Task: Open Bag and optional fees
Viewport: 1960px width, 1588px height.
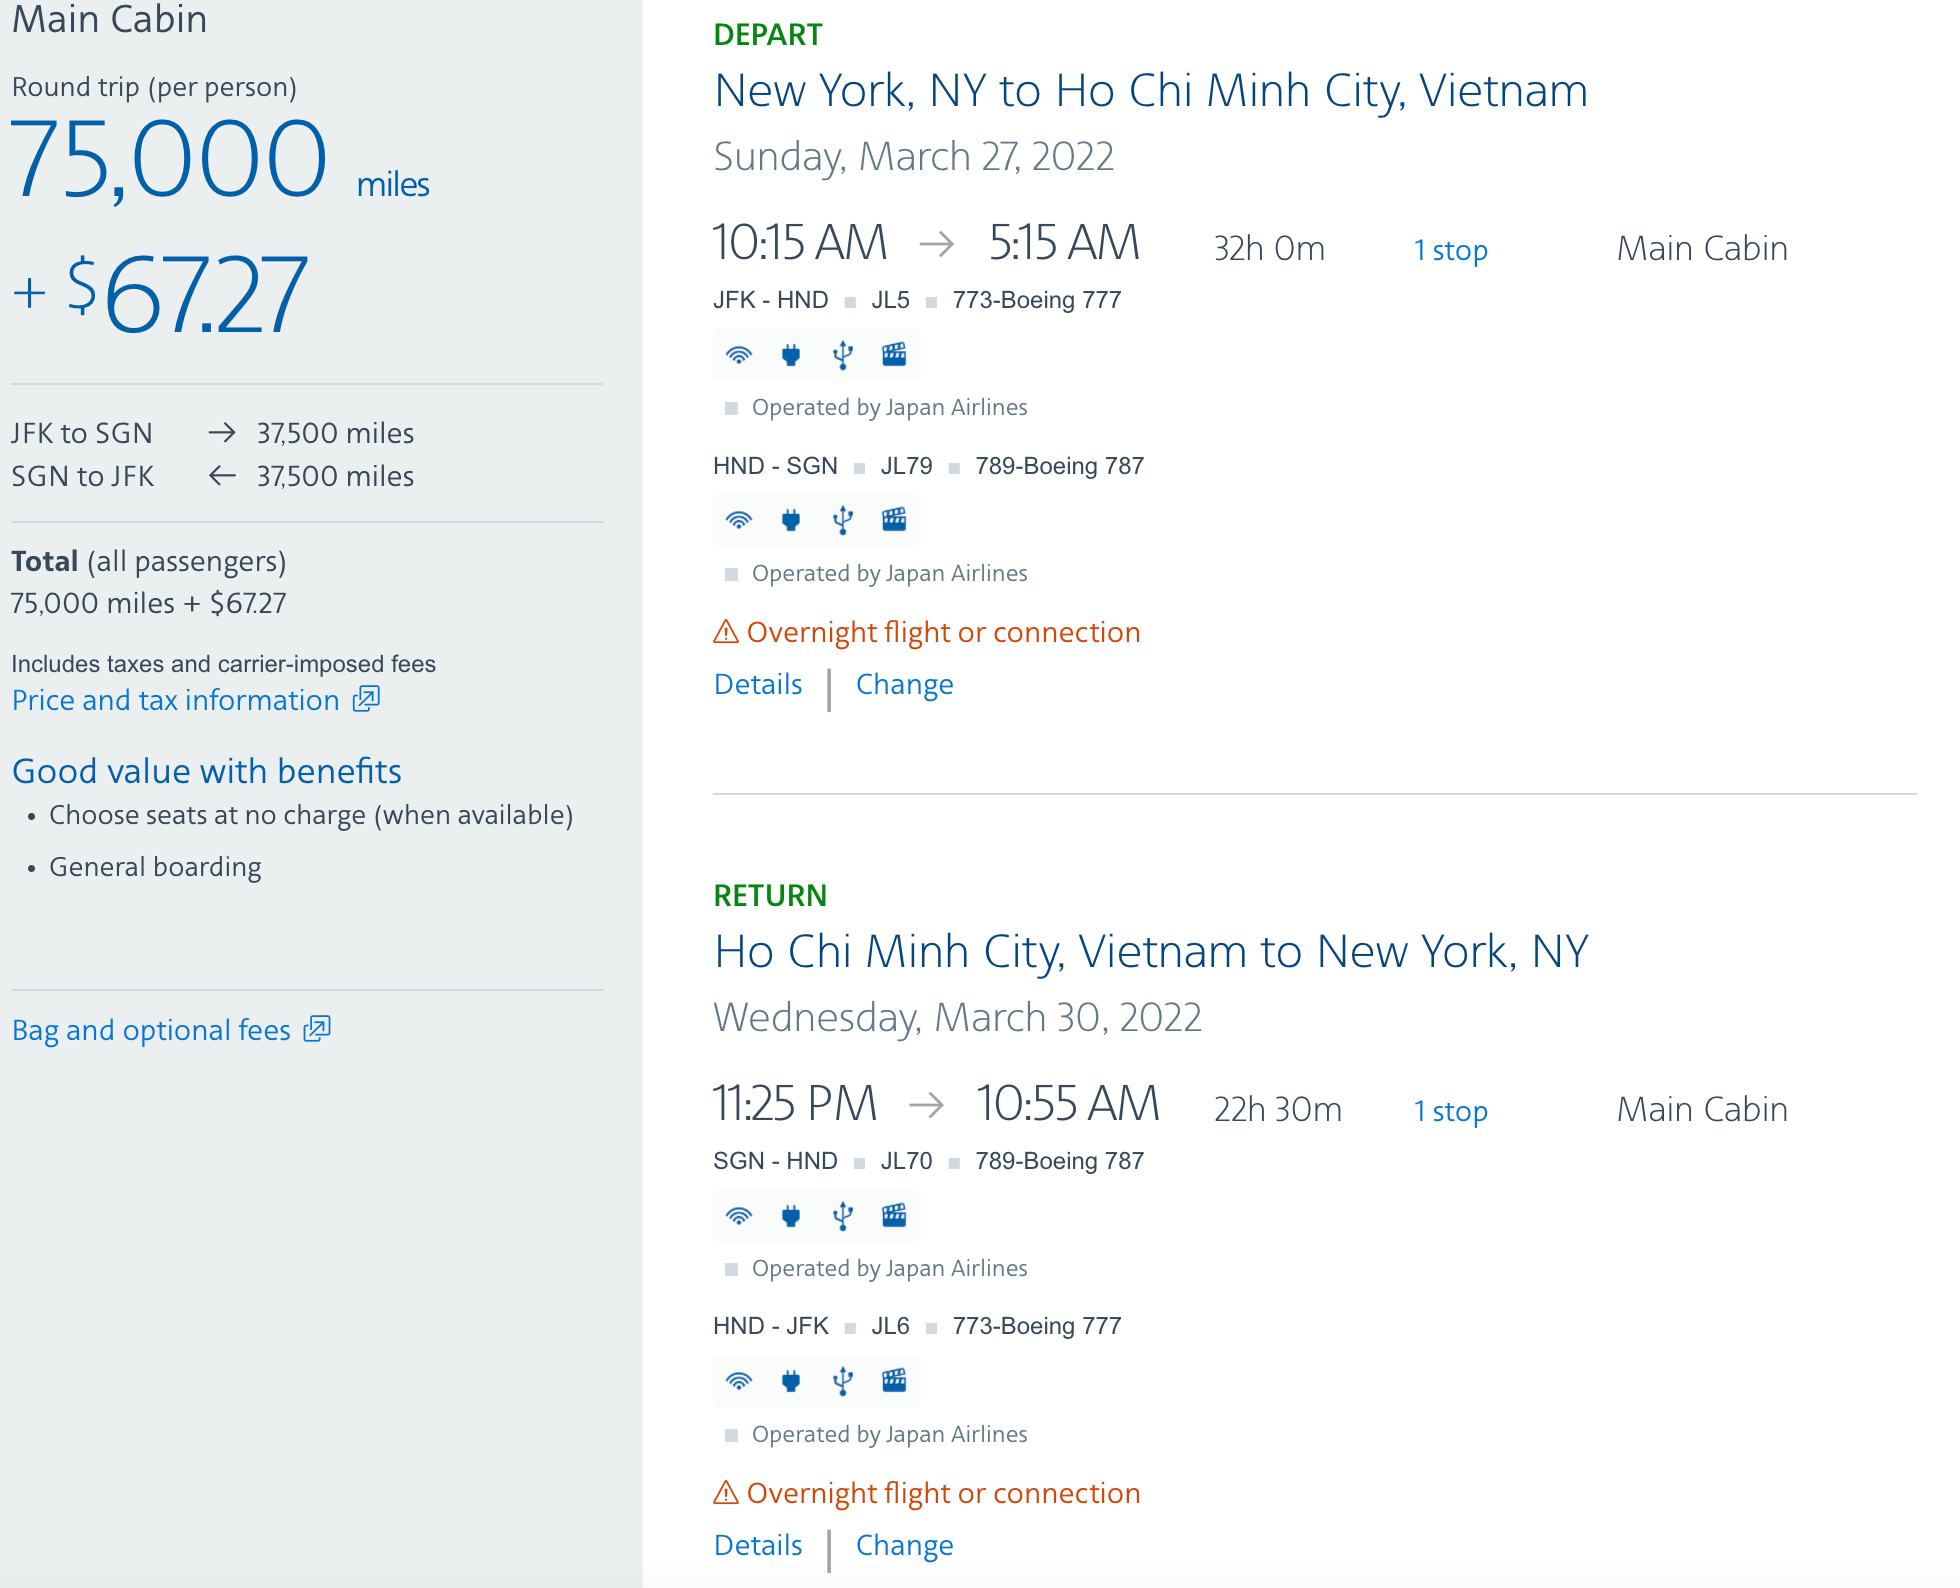Action: coord(150,1029)
